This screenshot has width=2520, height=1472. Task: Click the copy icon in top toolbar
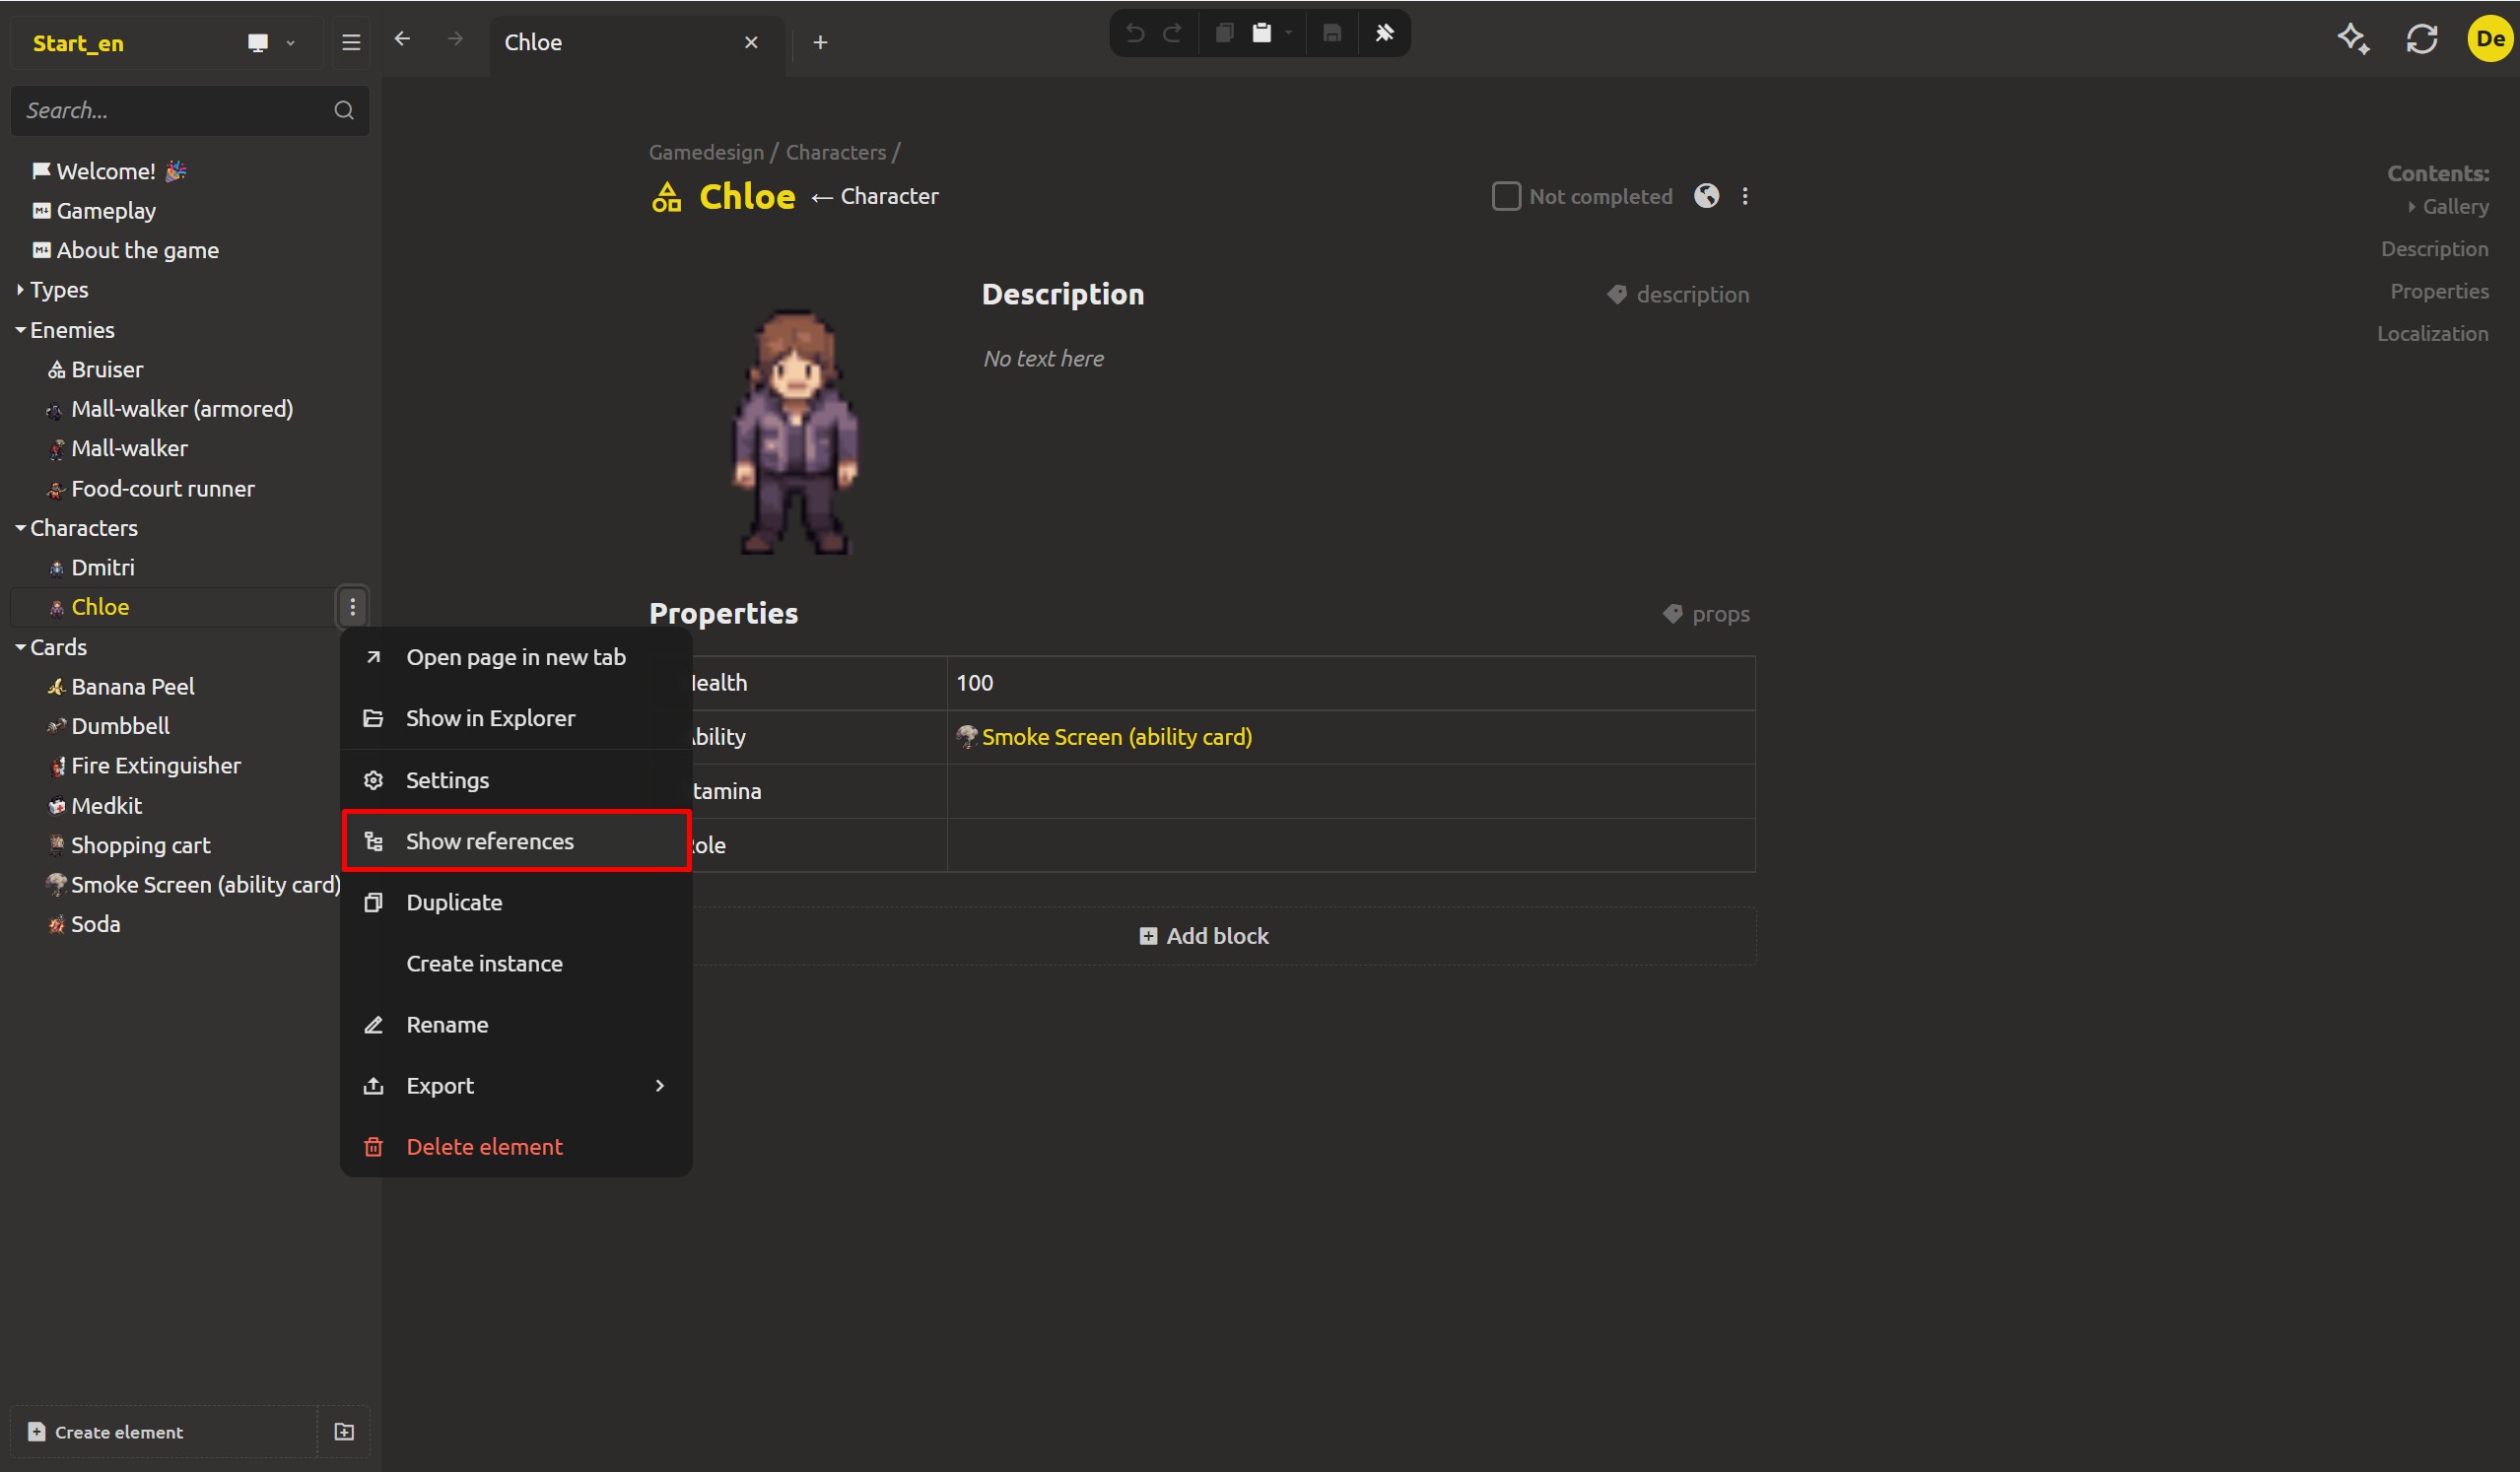(x=1223, y=33)
